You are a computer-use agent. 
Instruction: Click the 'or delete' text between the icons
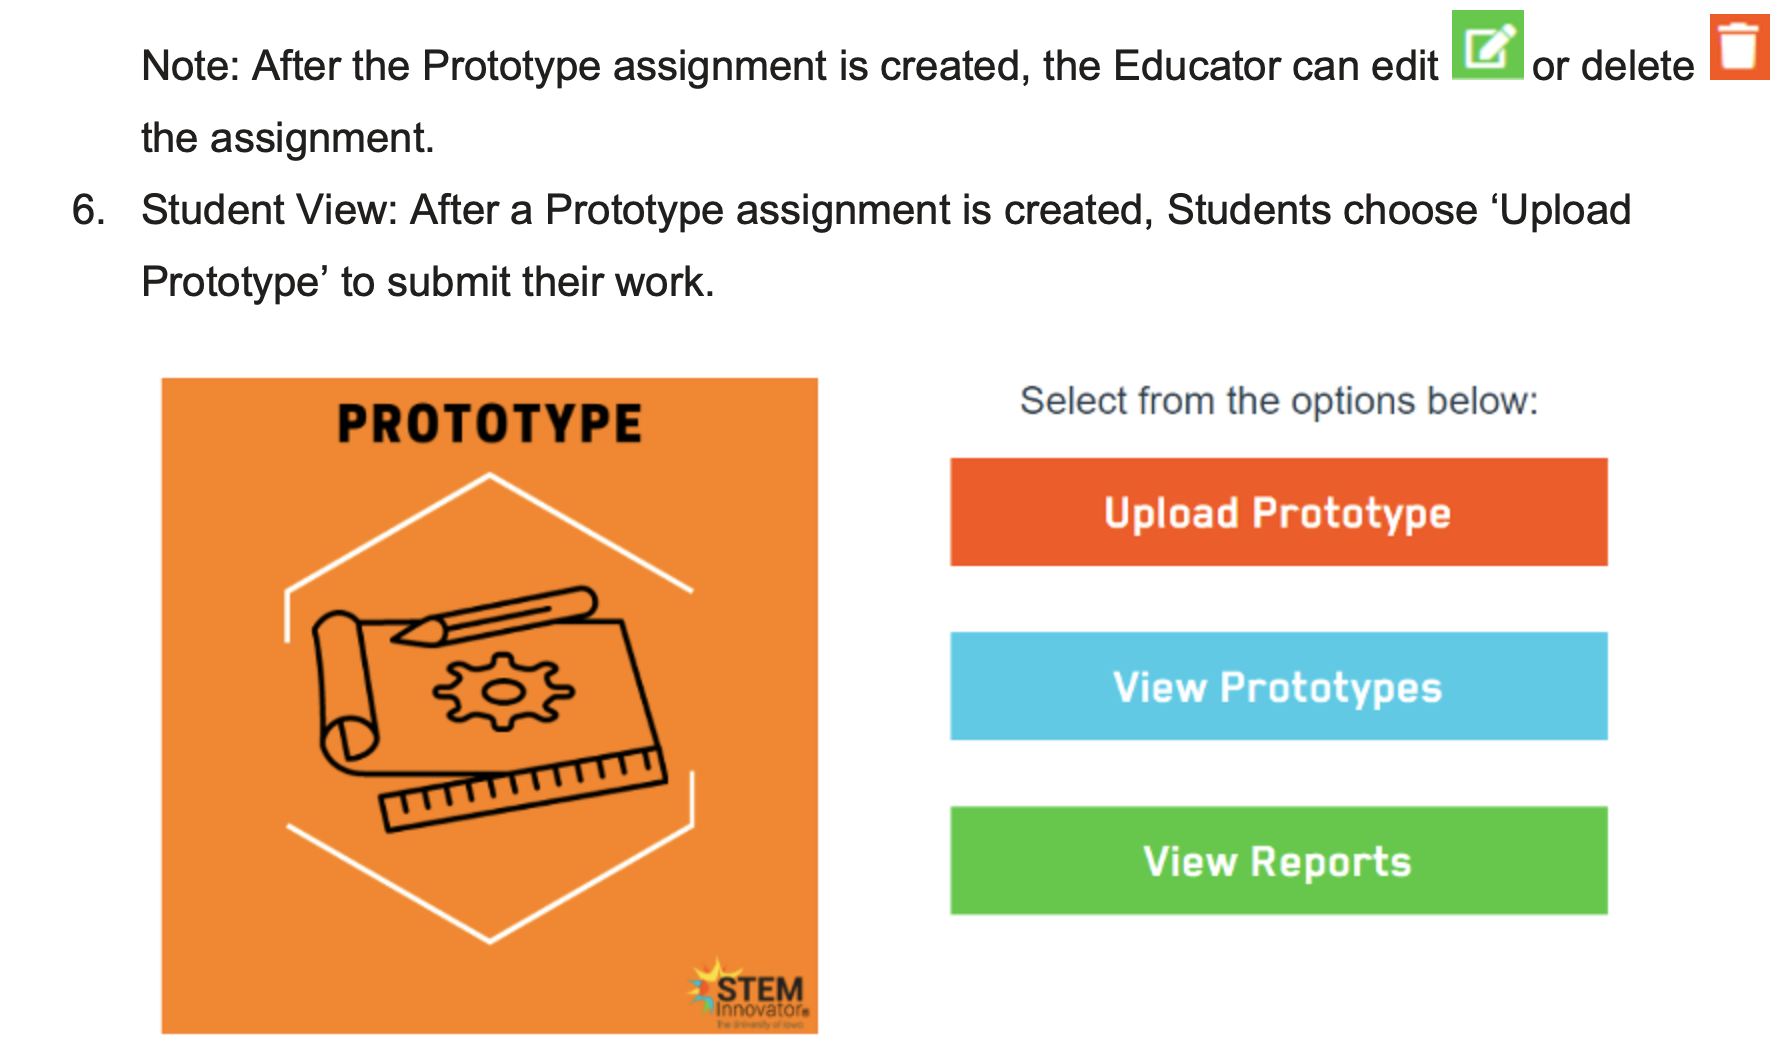click(x=1612, y=66)
